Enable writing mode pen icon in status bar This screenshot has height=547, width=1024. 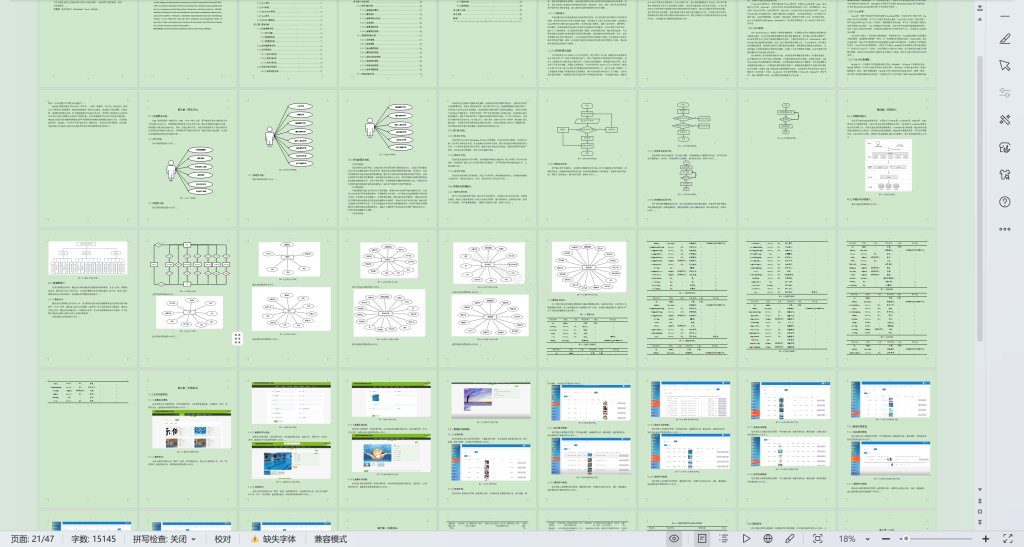790,539
